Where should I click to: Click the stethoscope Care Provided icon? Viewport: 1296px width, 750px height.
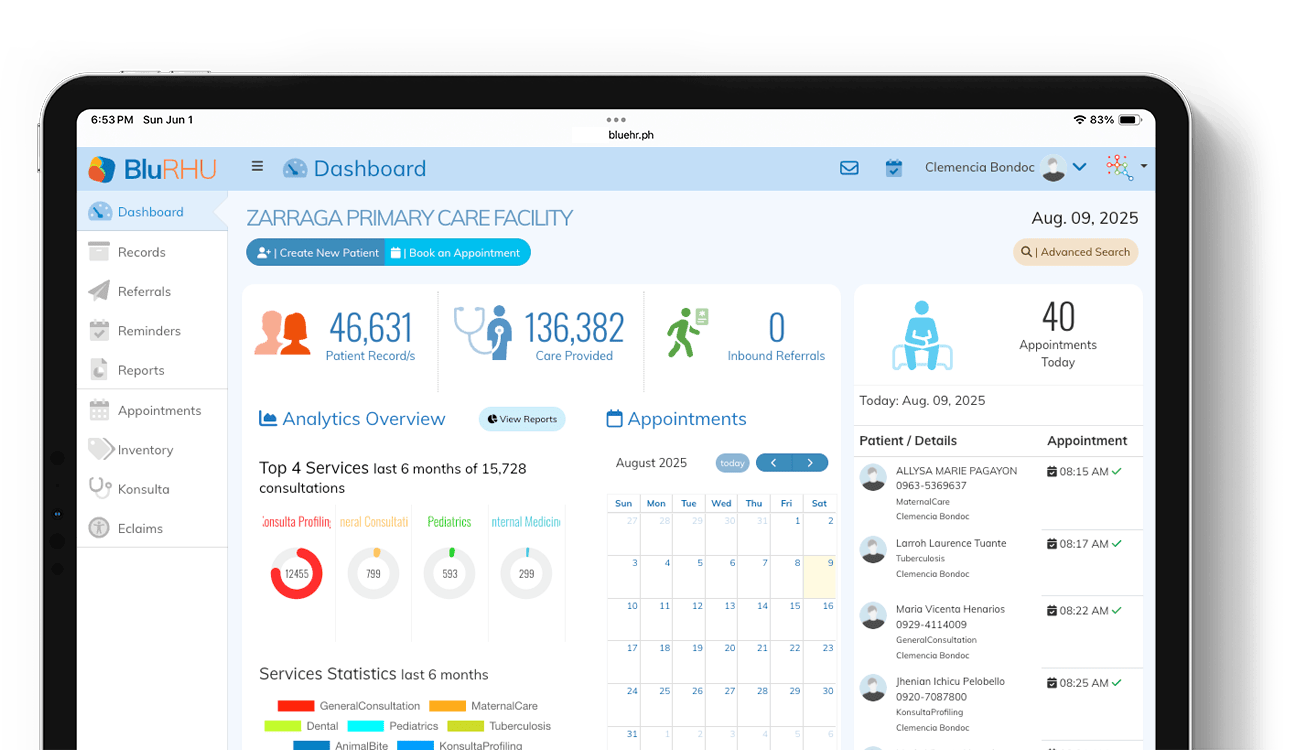click(x=483, y=332)
